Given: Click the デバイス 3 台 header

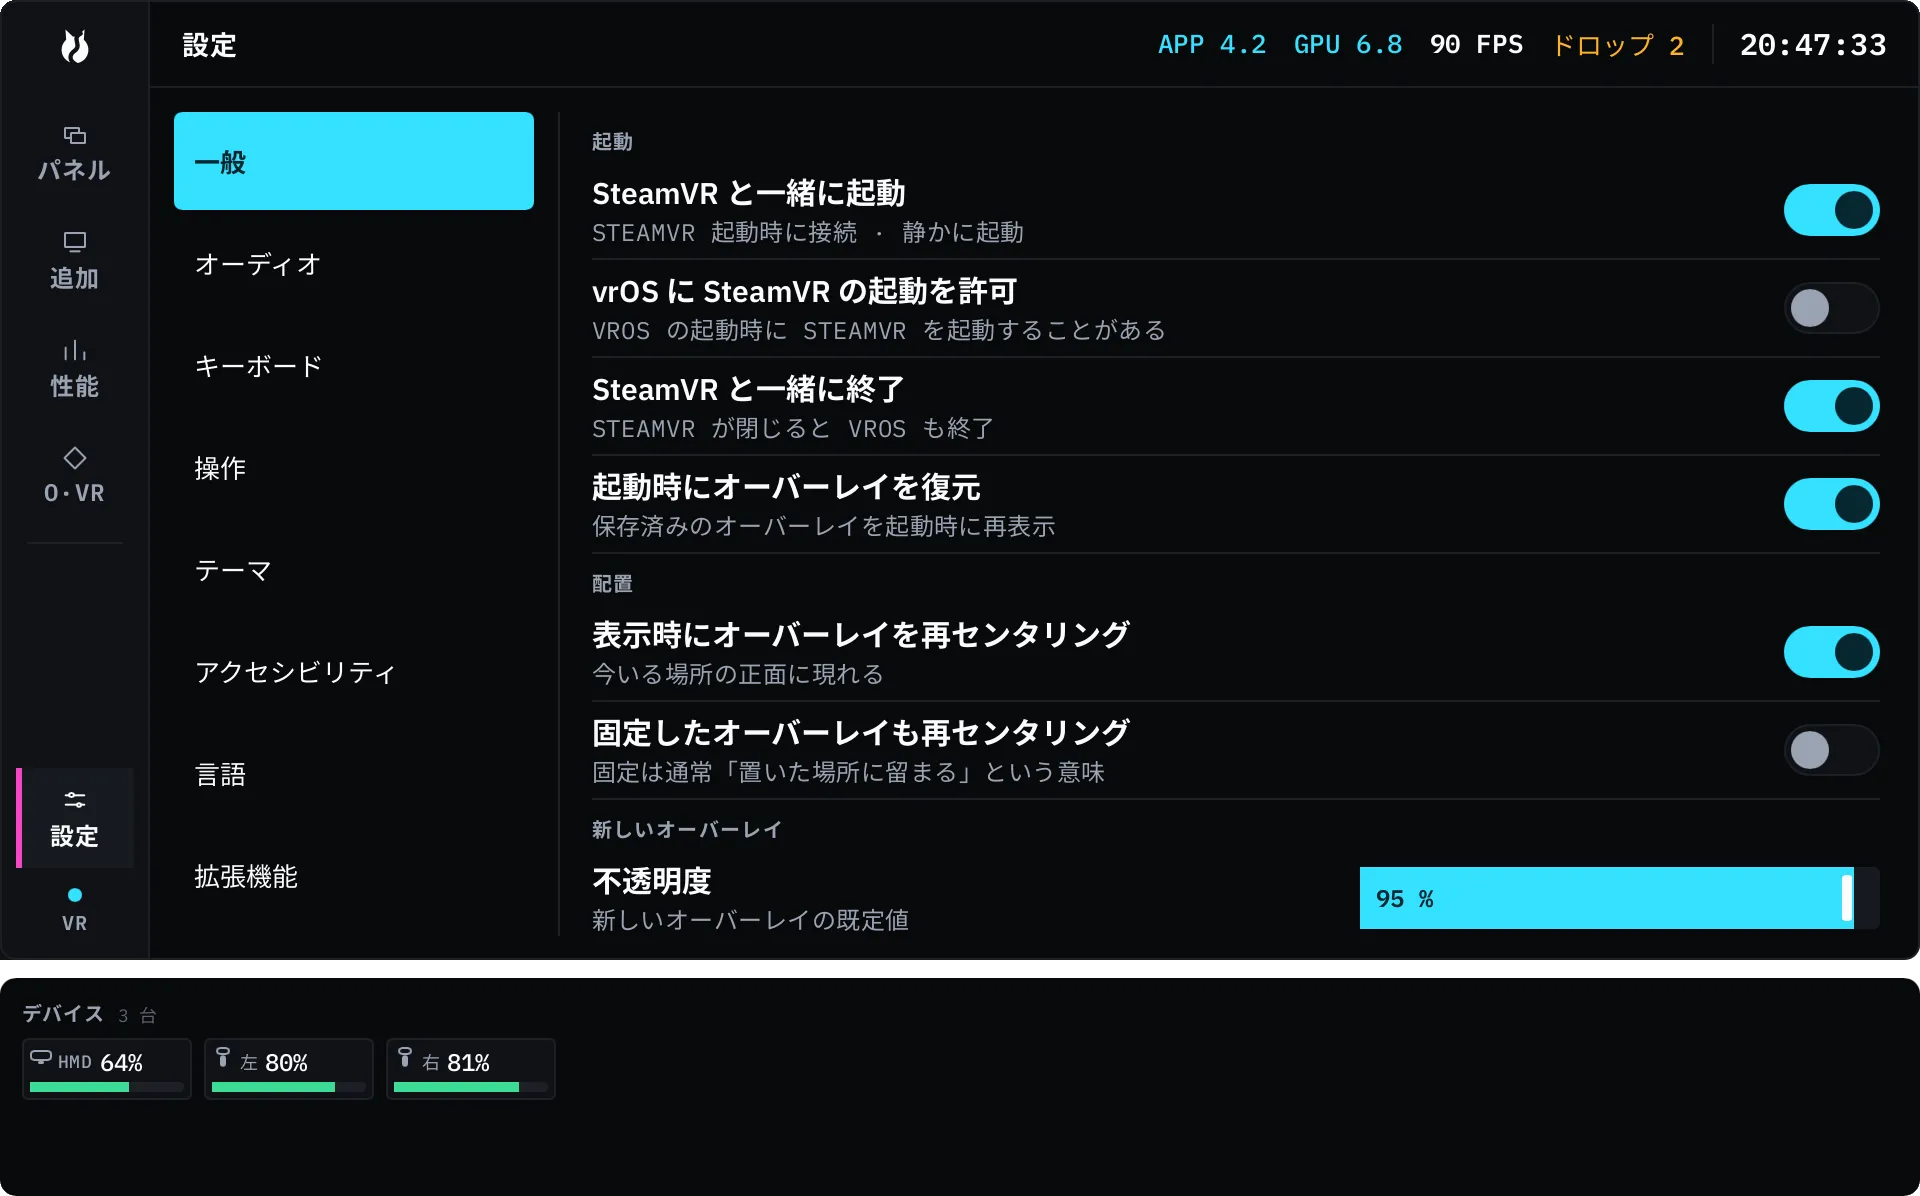Looking at the screenshot, I should (90, 1014).
